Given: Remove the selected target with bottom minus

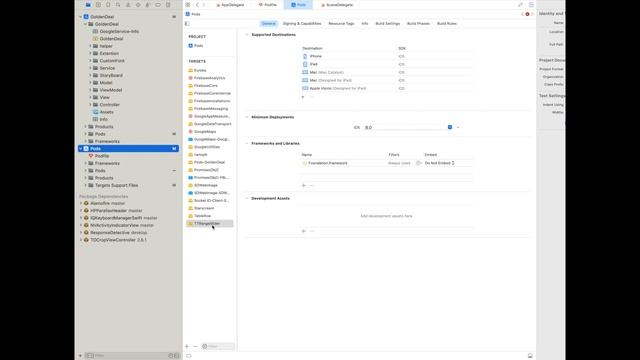Looking at the screenshot, I should pyautogui.click(x=196, y=347).
